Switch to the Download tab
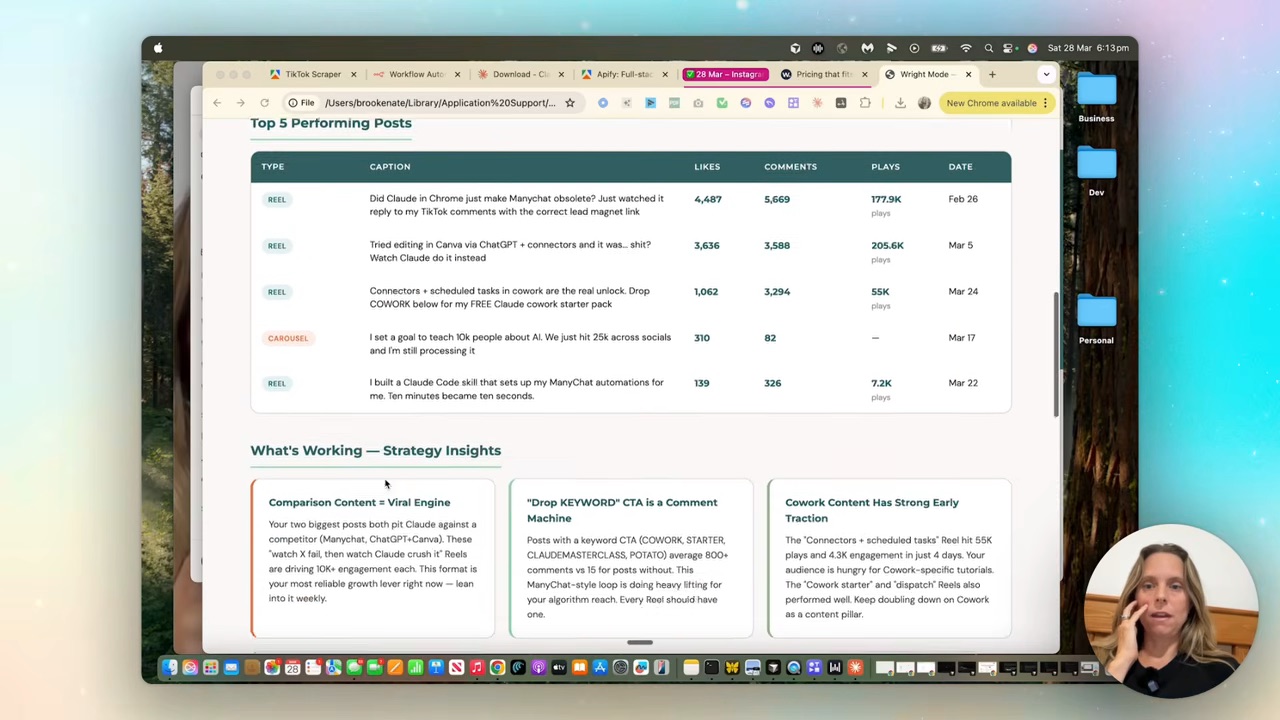The image size is (1280, 720). 520,74
